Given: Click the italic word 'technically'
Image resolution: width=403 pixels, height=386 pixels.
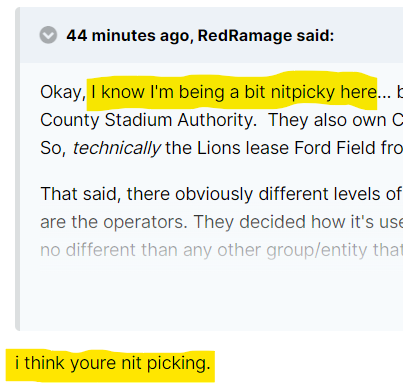Looking at the screenshot, I should pos(117,148).
